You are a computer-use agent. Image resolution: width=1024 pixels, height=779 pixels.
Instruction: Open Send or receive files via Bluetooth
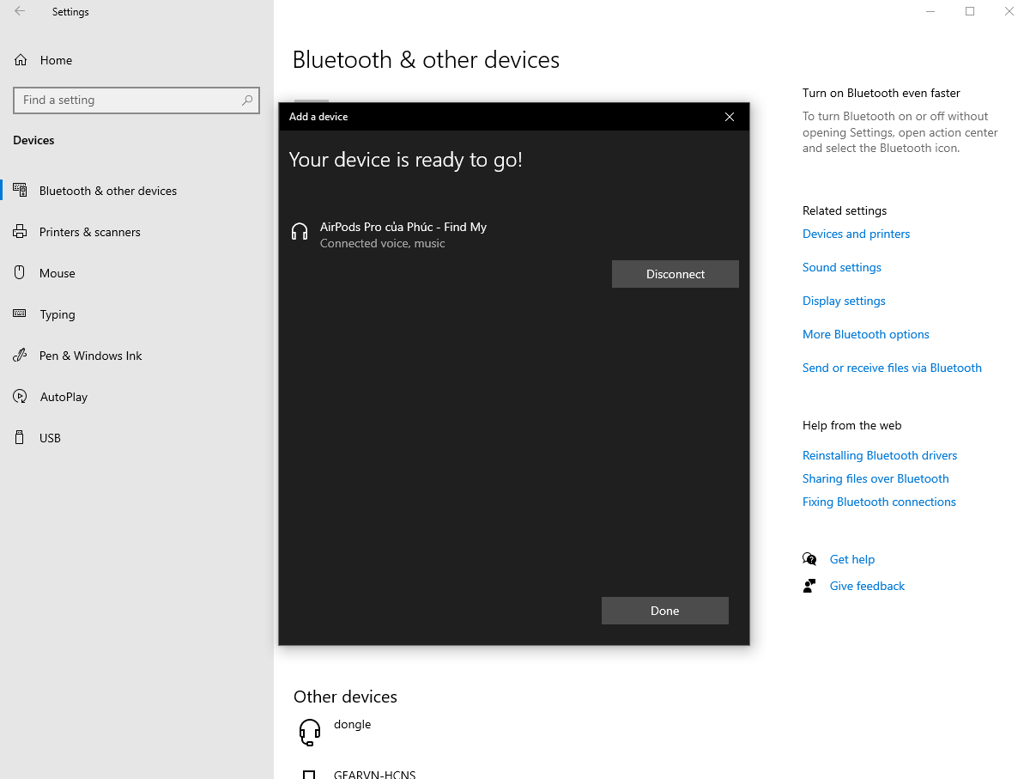tap(891, 368)
